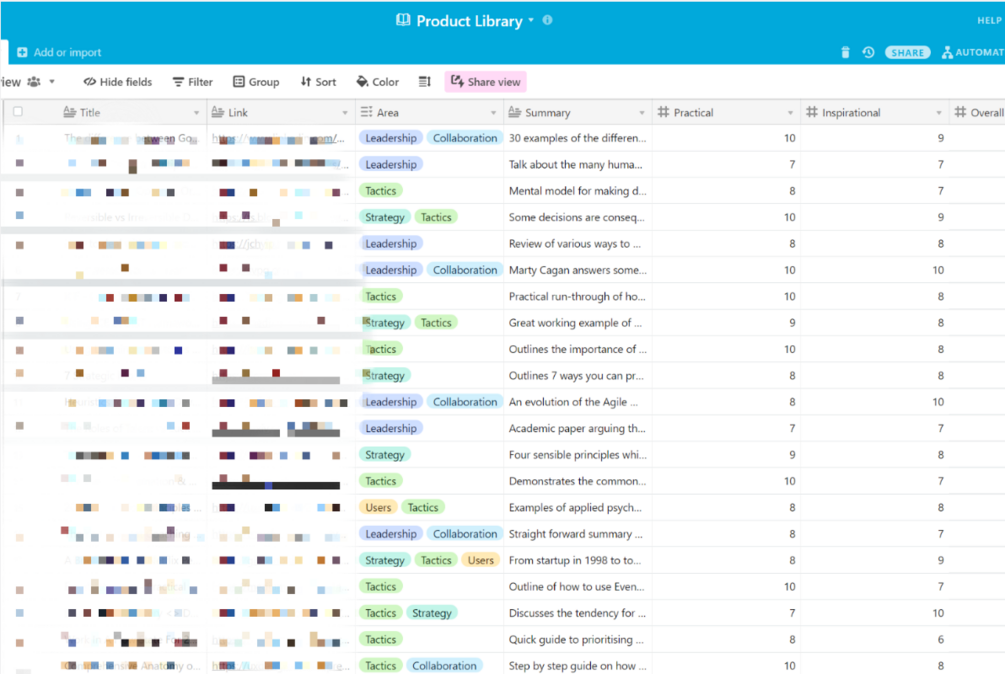
Task: Click the Add or import plus icon
Action: click(x=22, y=53)
